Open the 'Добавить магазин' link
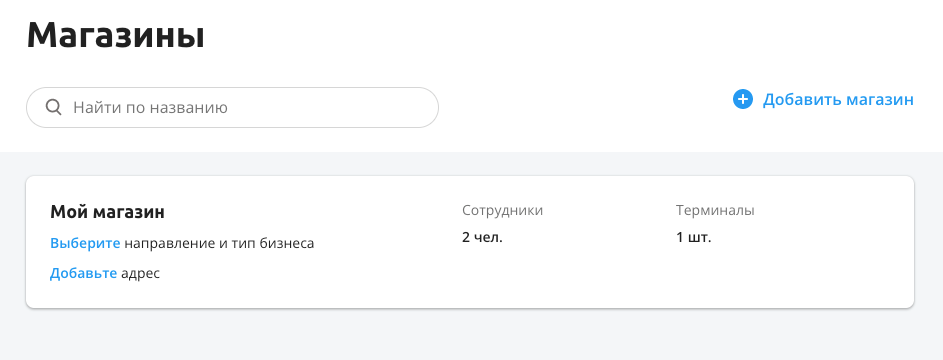Screen dimensions: 943x360 point(823,99)
